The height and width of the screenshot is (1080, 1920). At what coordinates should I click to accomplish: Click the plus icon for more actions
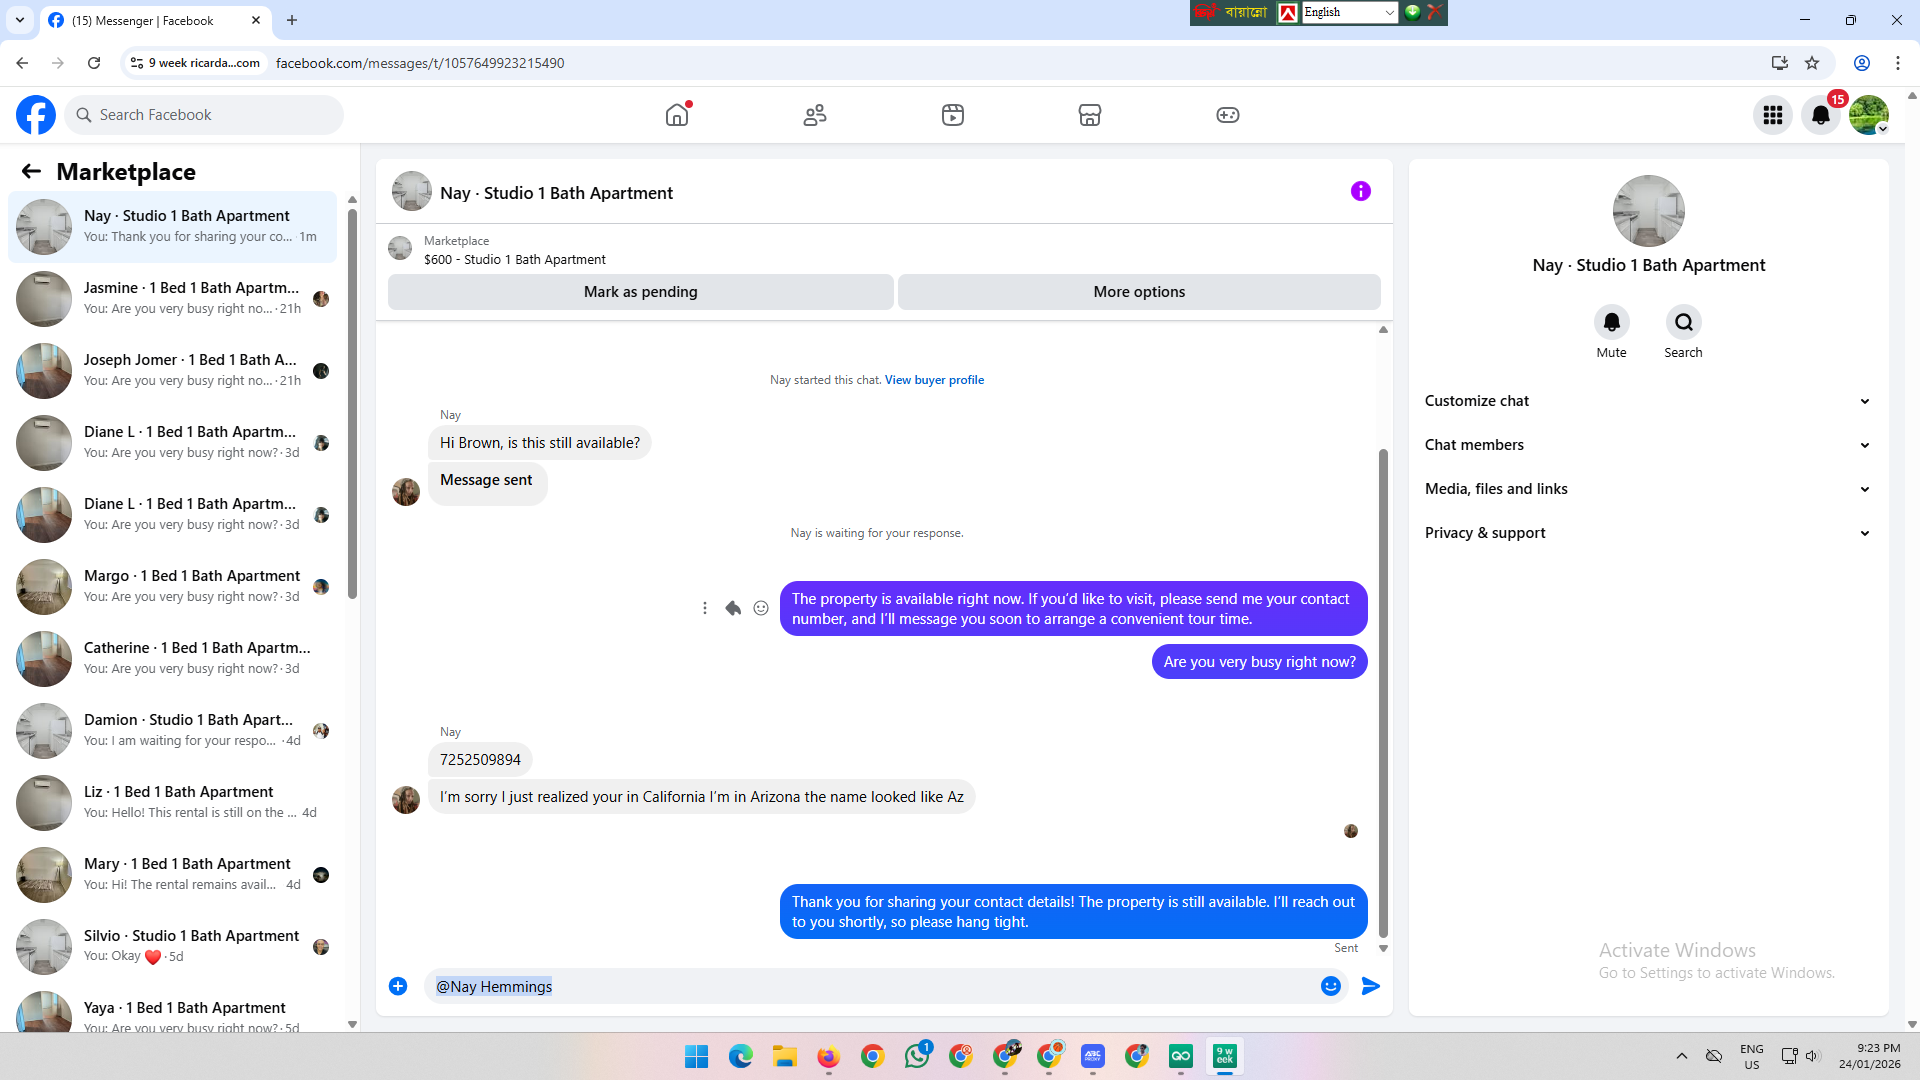398,986
